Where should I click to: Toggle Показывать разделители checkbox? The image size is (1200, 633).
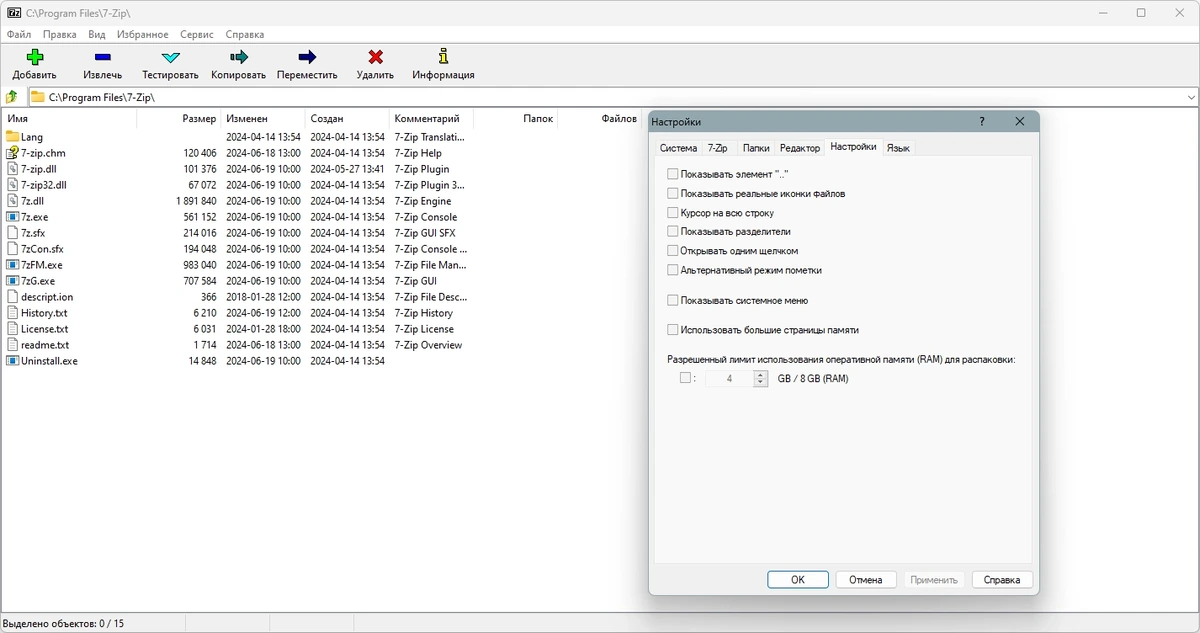(673, 232)
